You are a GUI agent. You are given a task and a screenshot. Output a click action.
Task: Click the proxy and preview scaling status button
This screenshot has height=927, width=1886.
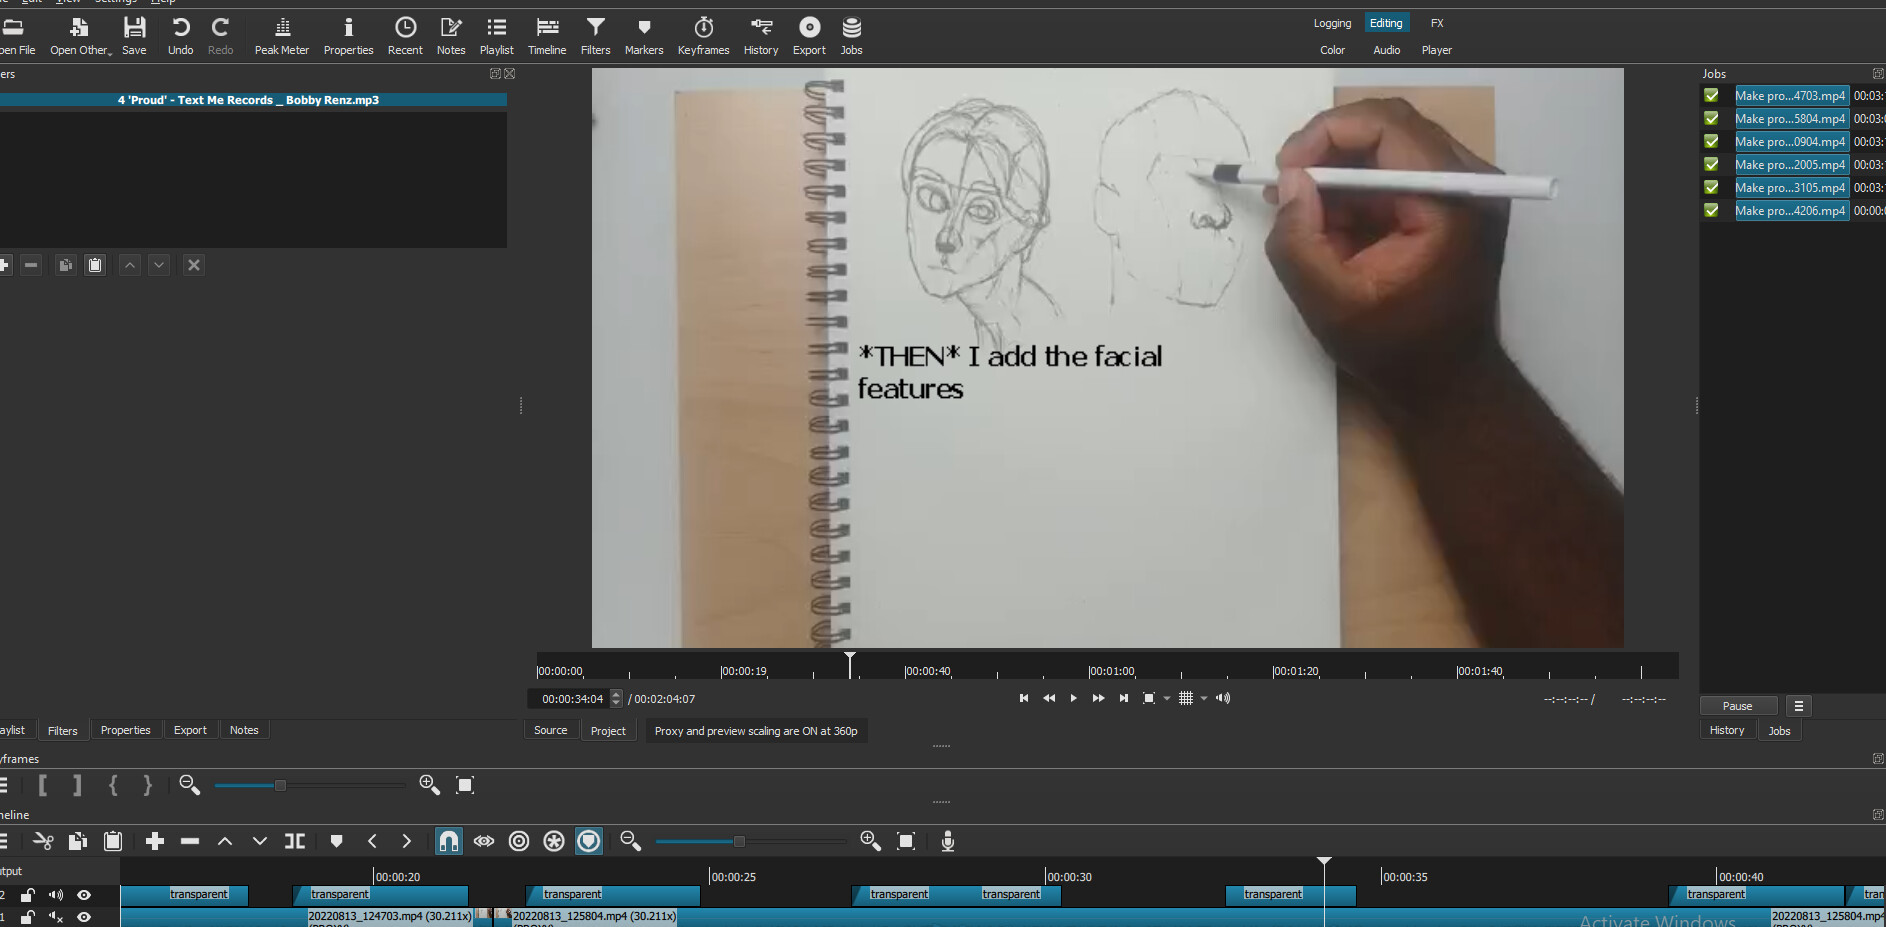[756, 731]
